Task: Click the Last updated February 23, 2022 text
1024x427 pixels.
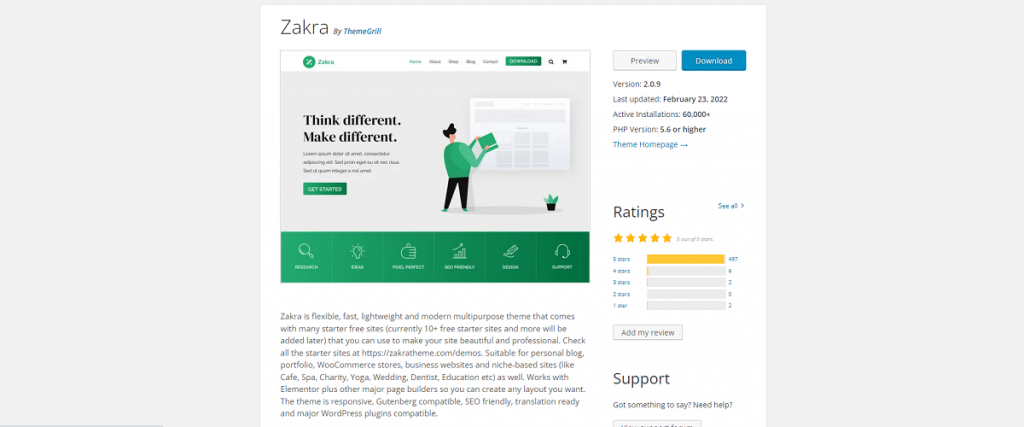Action: pyautogui.click(x=670, y=99)
